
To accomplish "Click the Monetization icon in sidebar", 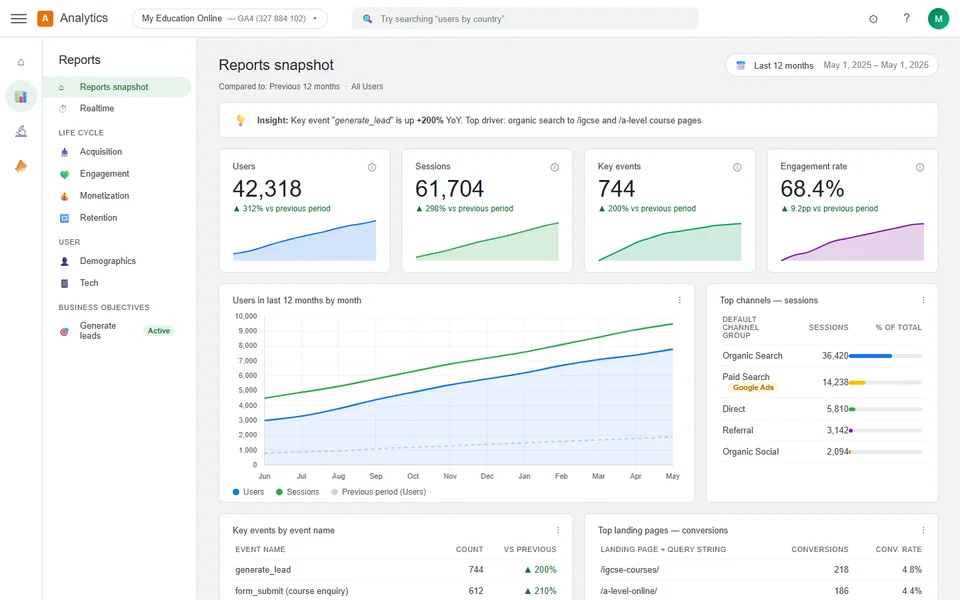I will click(x=64, y=196).
